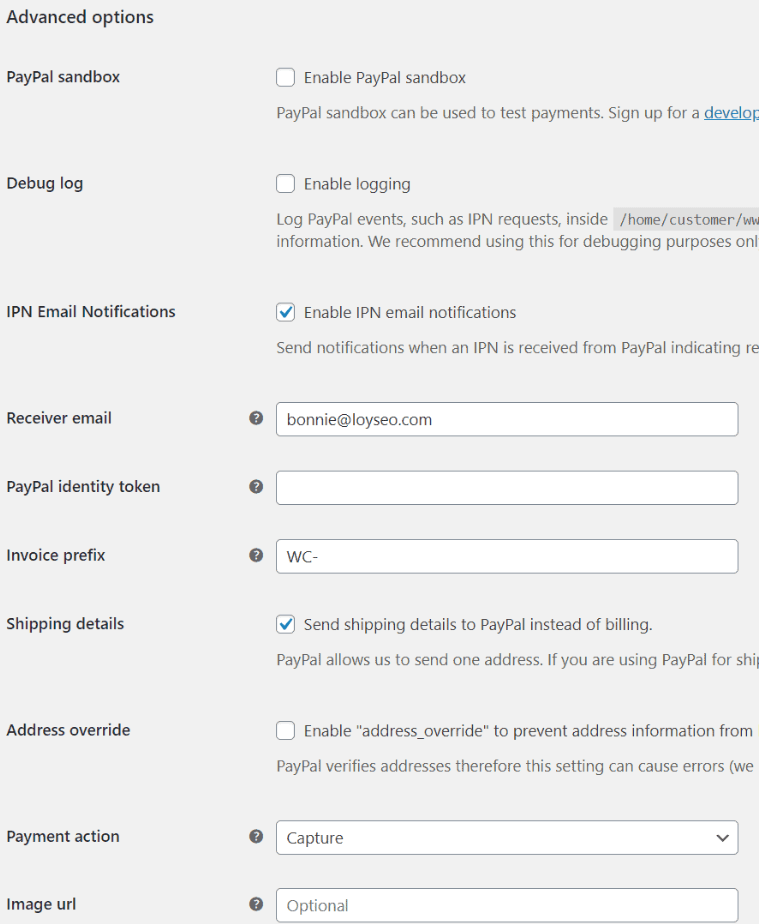Click the Invoice prefix WC- field
Viewport: 759px width, 924px height.
[507, 556]
